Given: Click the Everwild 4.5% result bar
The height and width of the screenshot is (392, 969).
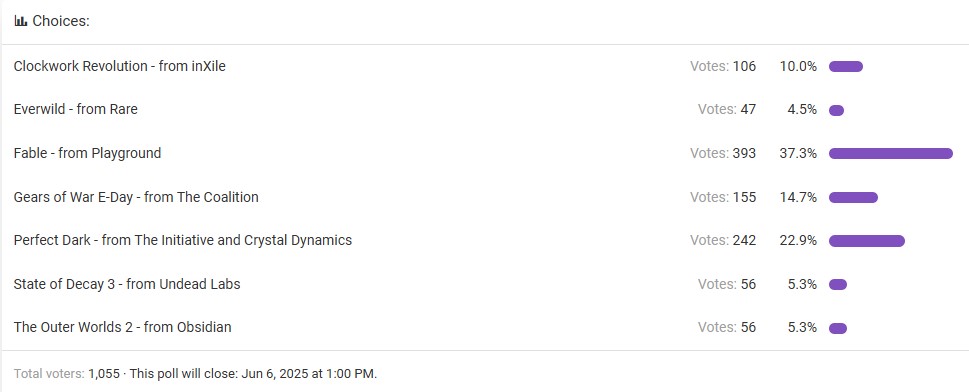Looking at the screenshot, I should [836, 110].
